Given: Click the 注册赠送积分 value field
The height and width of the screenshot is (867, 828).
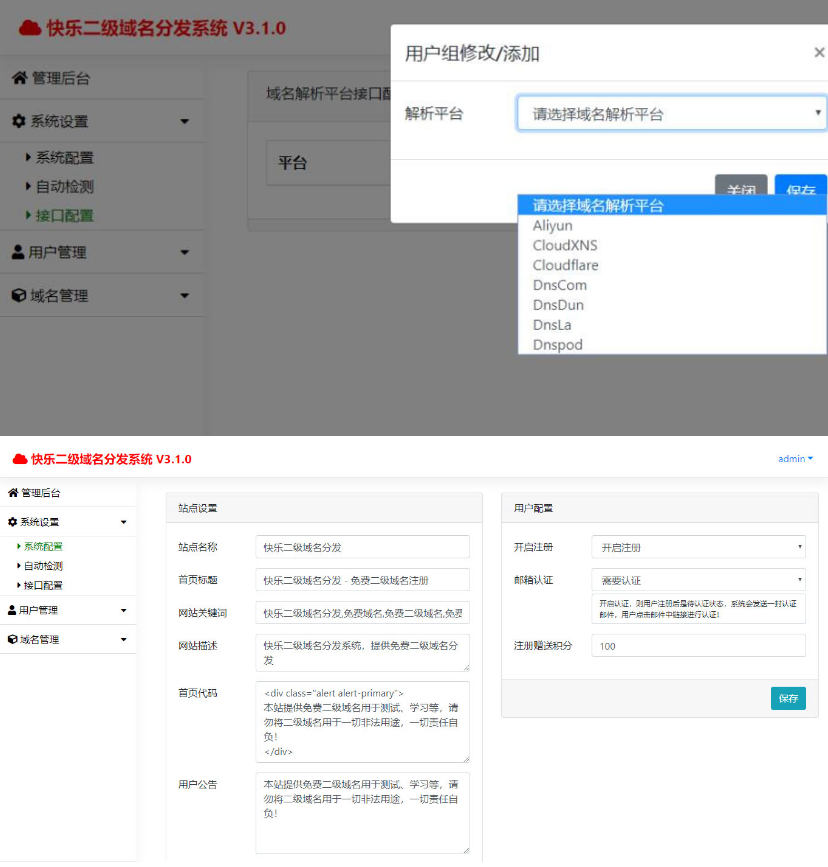Looking at the screenshot, I should coord(698,645).
